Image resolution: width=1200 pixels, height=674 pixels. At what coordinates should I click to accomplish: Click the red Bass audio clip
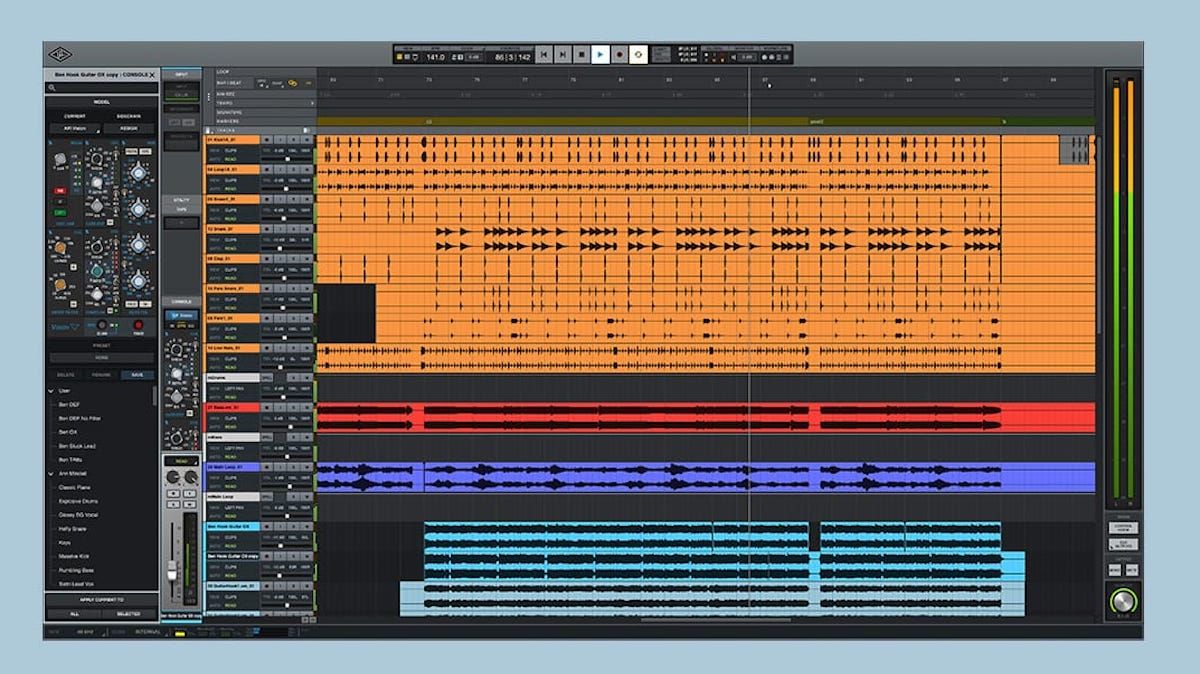coord(705,417)
